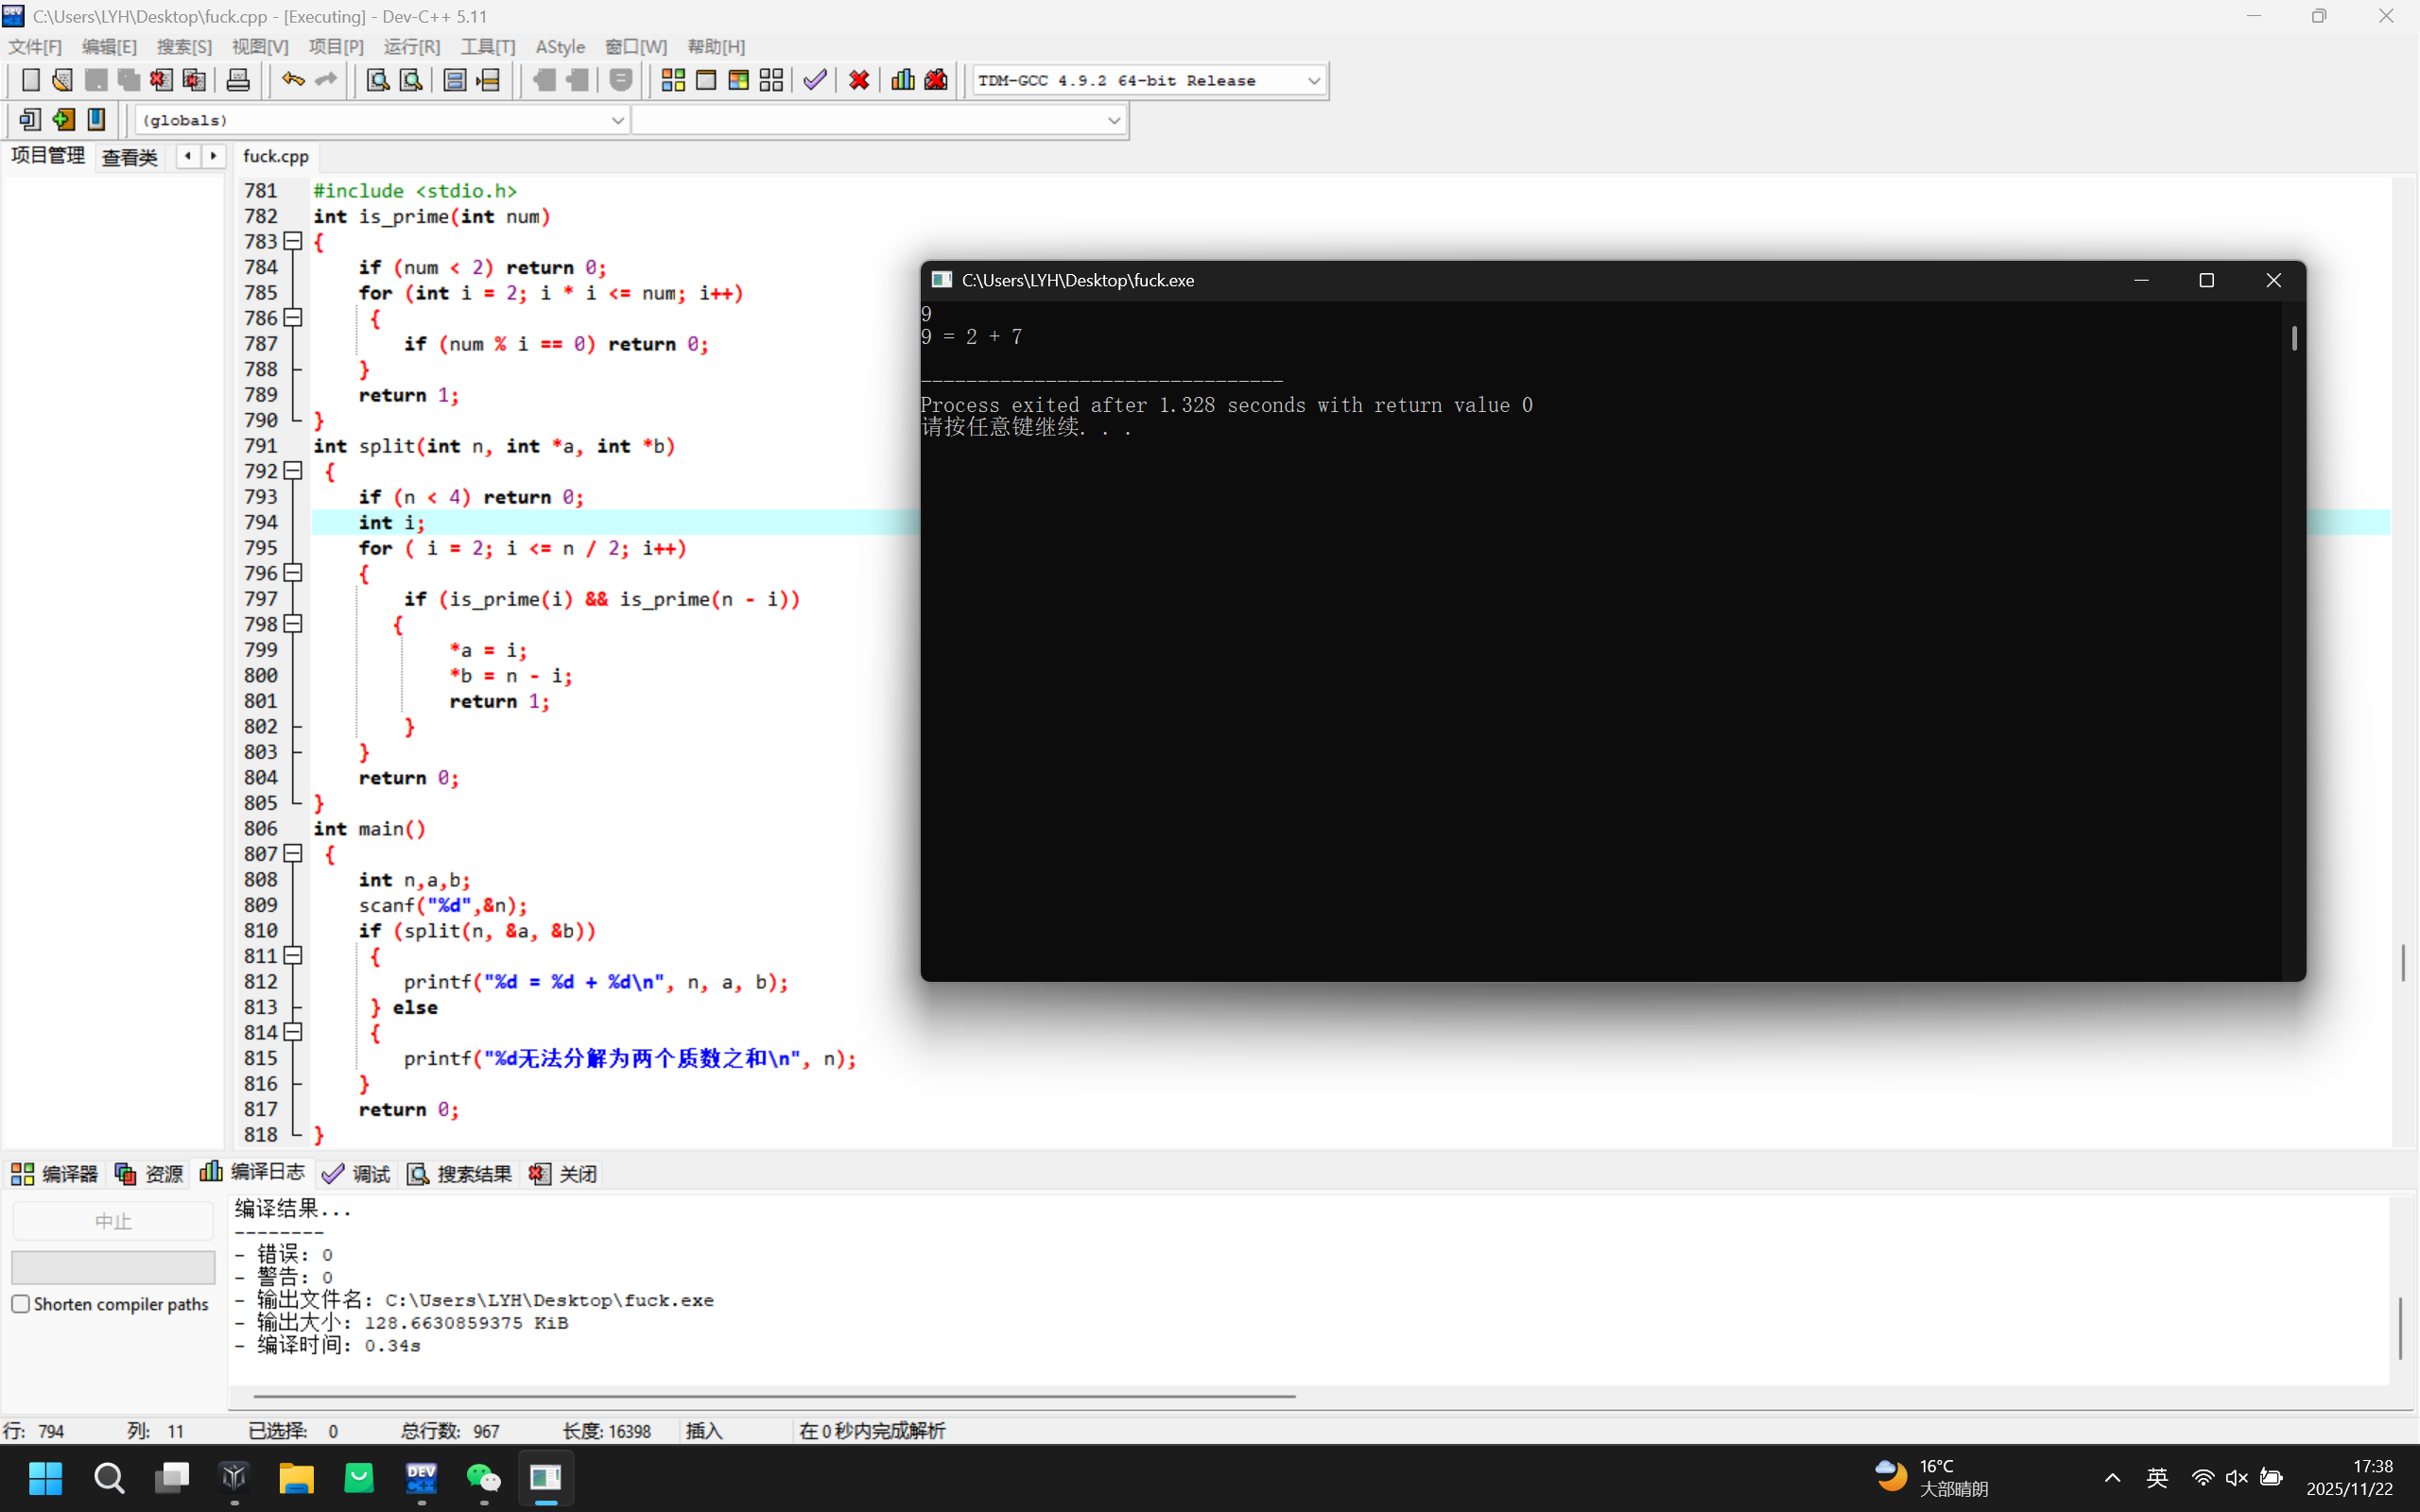The image size is (2420, 1512).
Task: Click the Debug checkmark toolbar icon
Action: pos(815,80)
